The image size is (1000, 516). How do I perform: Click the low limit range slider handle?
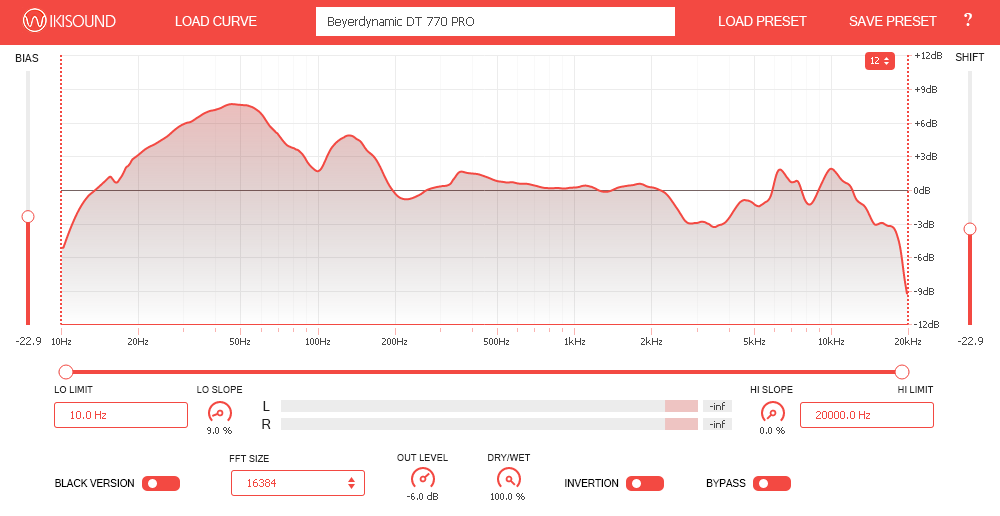tap(65, 372)
